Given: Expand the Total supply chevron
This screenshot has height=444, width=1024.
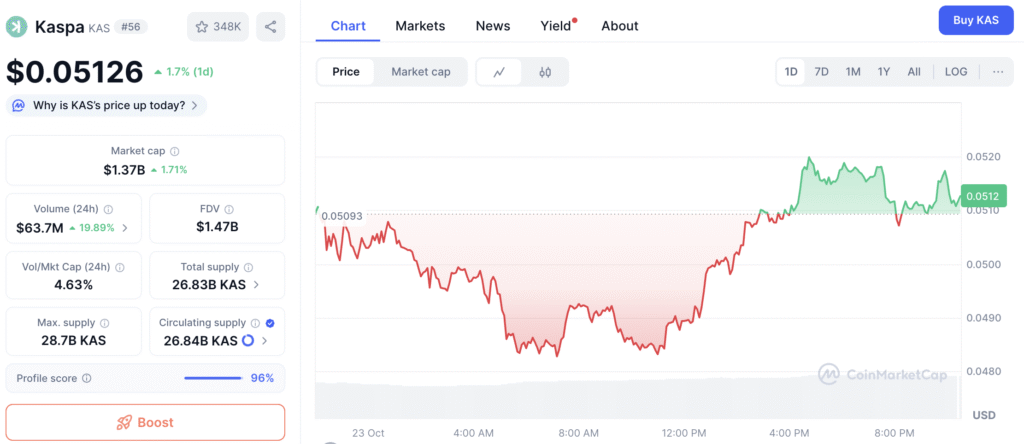Looking at the screenshot, I should pyautogui.click(x=257, y=285).
